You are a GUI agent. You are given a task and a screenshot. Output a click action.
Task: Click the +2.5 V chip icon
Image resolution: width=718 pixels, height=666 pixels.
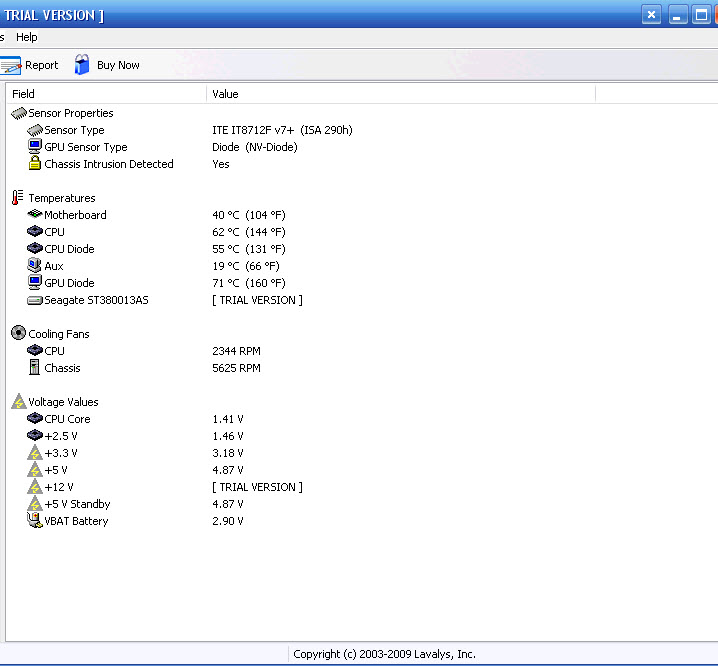[35, 435]
